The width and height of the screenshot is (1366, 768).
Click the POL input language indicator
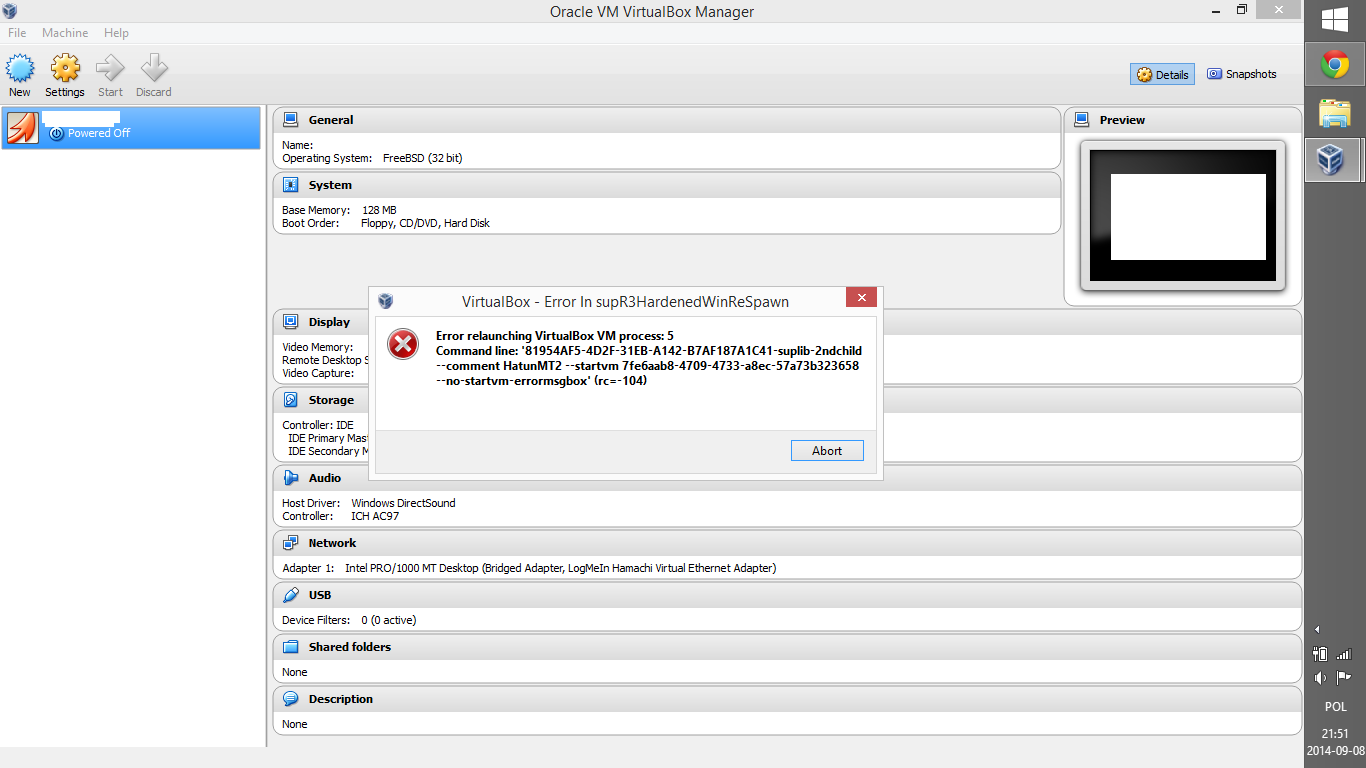pos(1335,706)
